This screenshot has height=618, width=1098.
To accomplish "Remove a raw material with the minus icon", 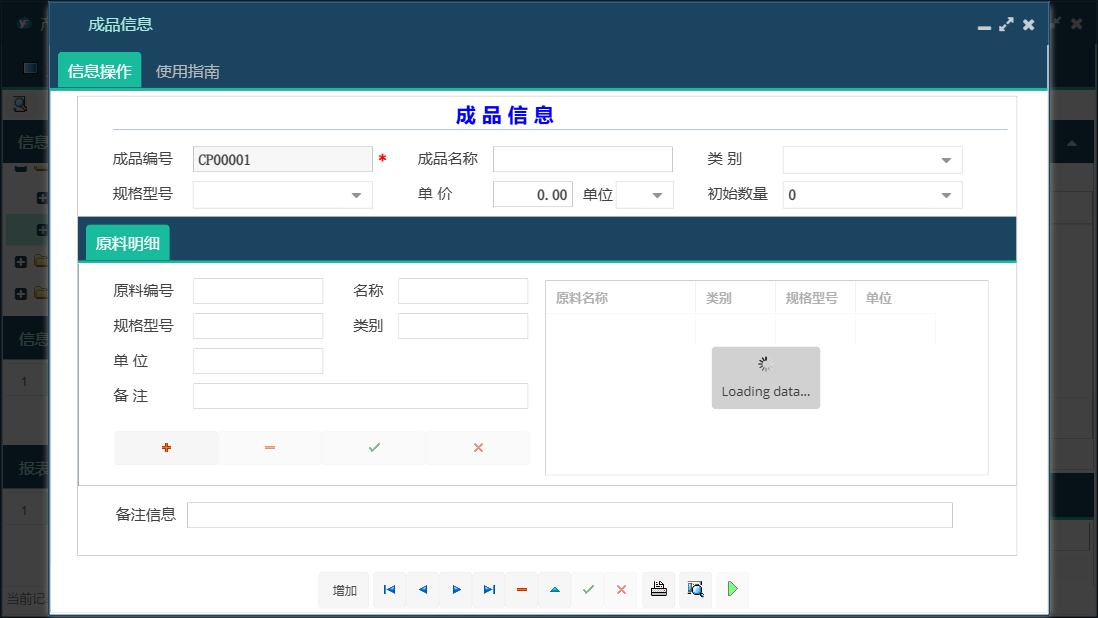I will (270, 447).
